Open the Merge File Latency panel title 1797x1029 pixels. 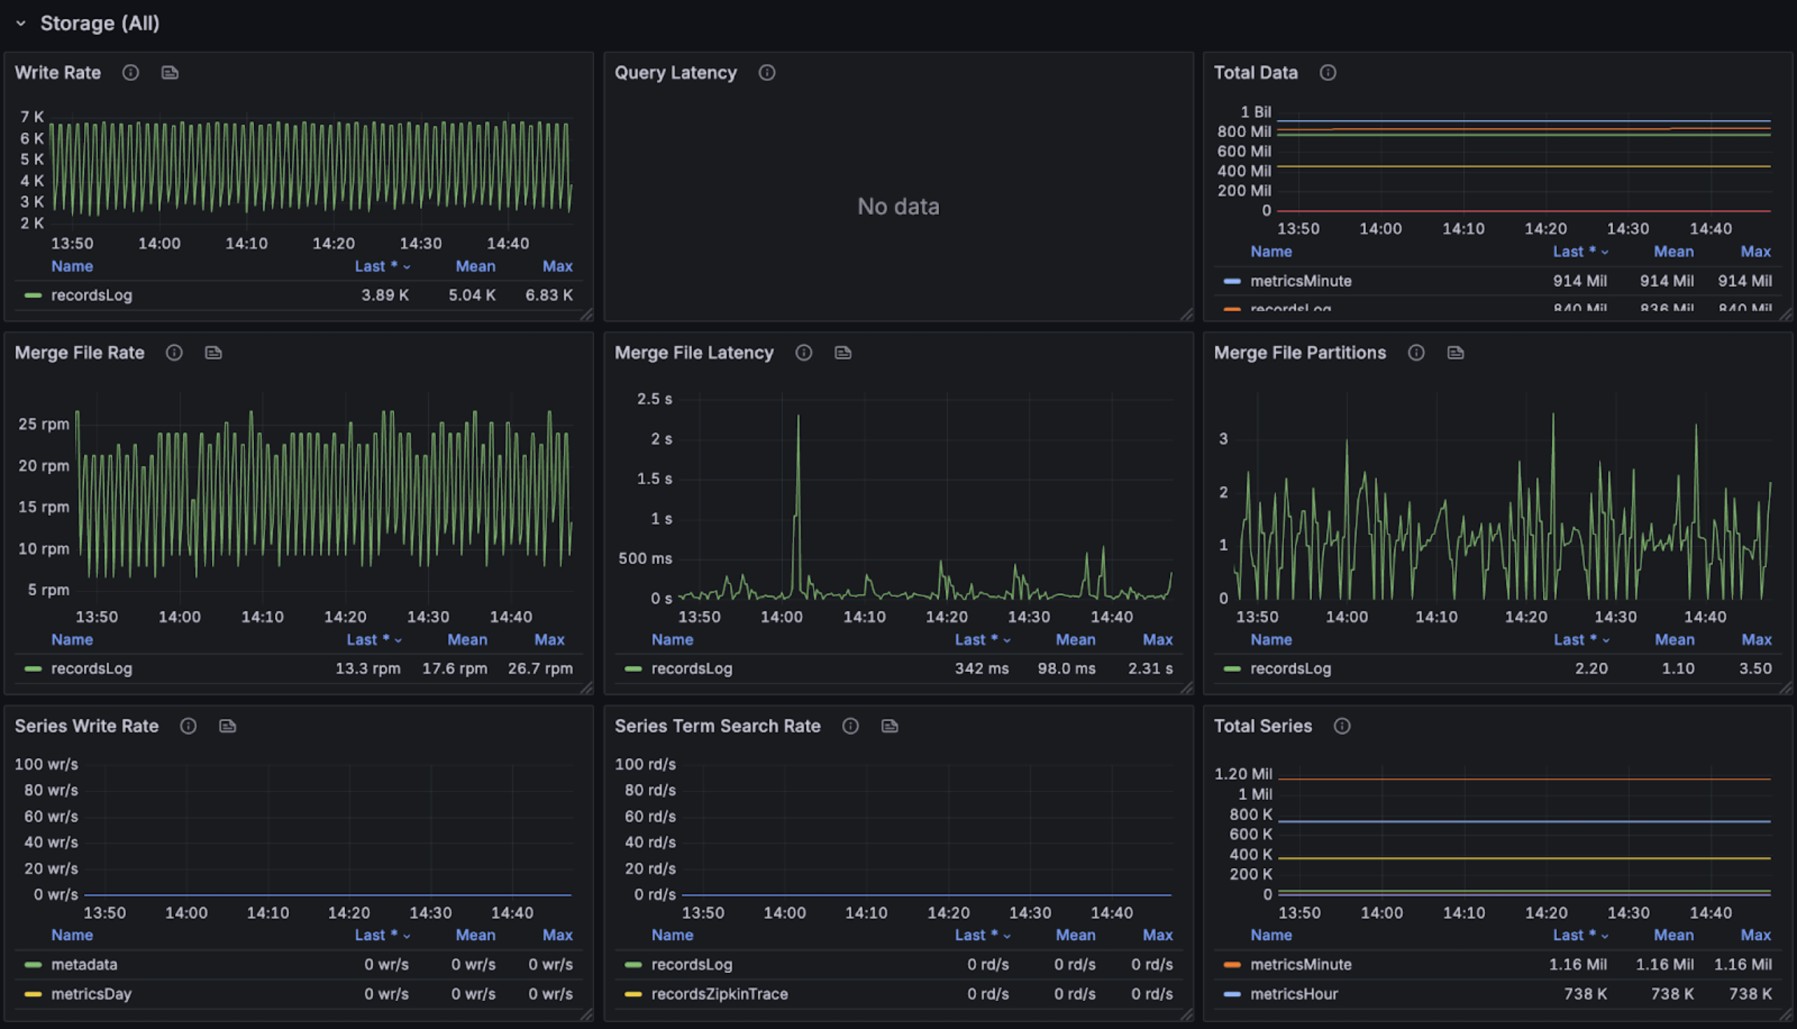pyautogui.click(x=694, y=353)
